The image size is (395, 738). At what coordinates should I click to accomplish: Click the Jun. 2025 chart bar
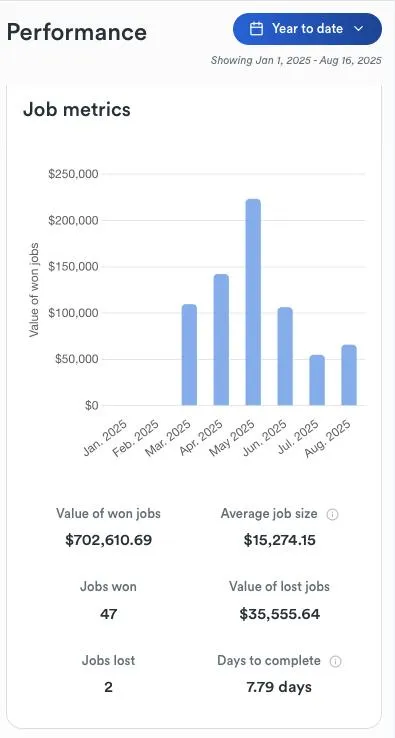[285, 356]
